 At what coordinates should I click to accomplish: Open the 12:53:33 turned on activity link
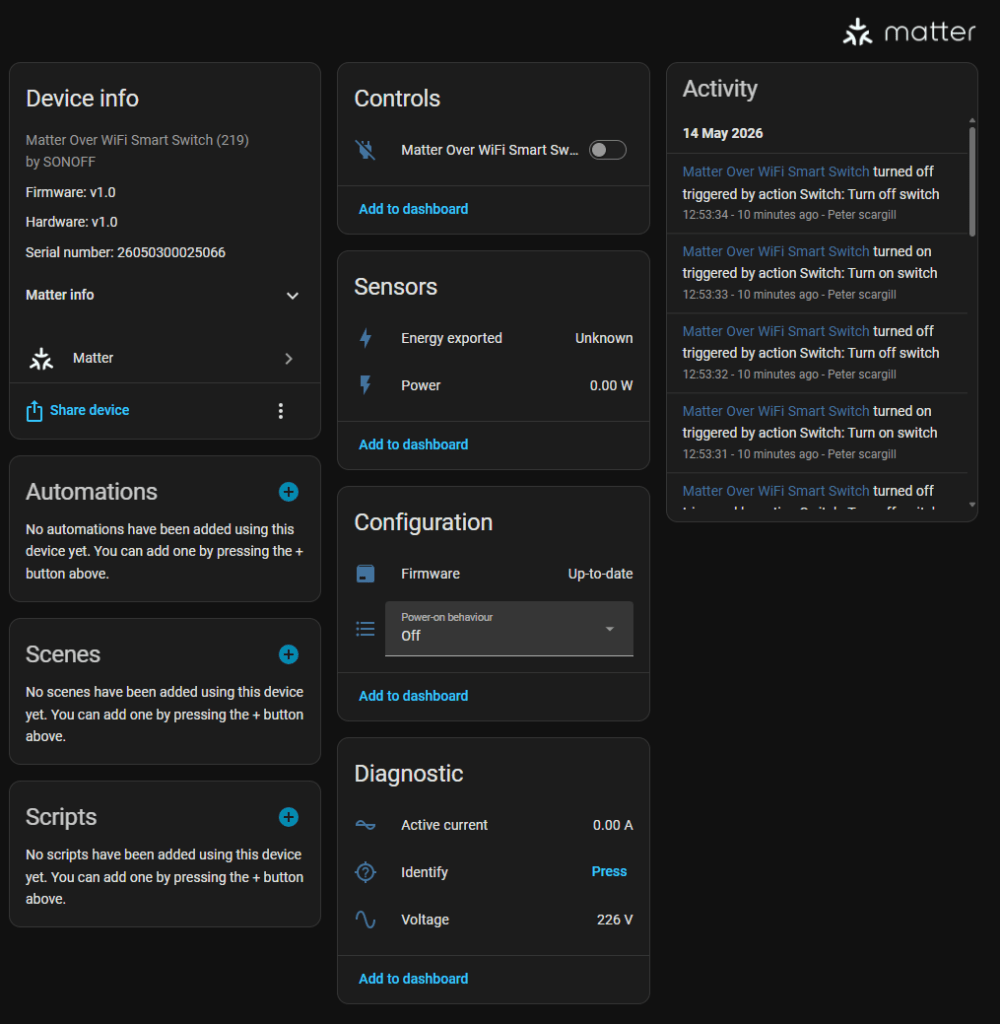[x=776, y=251]
